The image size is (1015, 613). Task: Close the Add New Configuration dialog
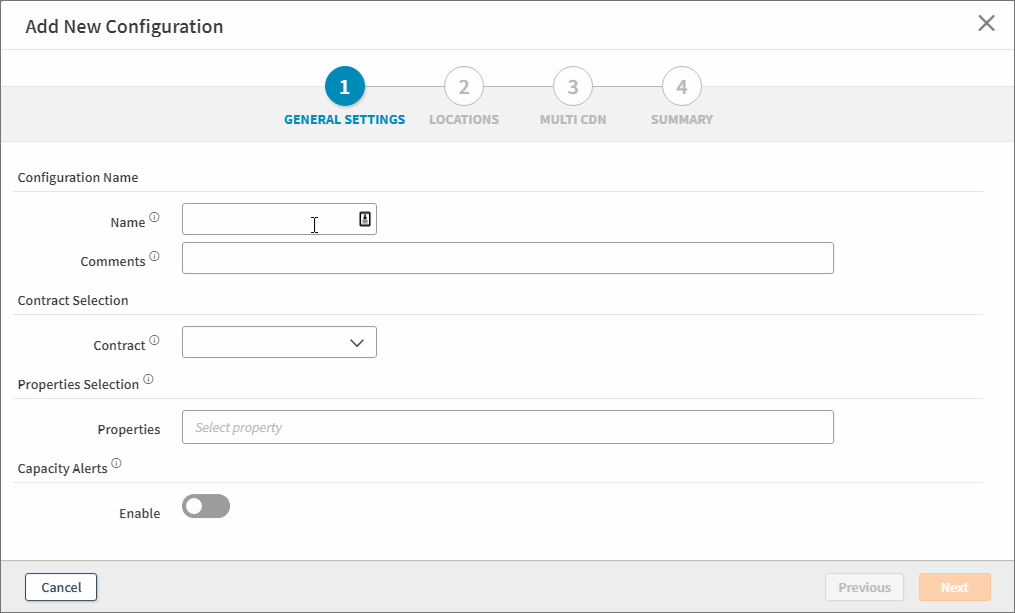pos(986,24)
